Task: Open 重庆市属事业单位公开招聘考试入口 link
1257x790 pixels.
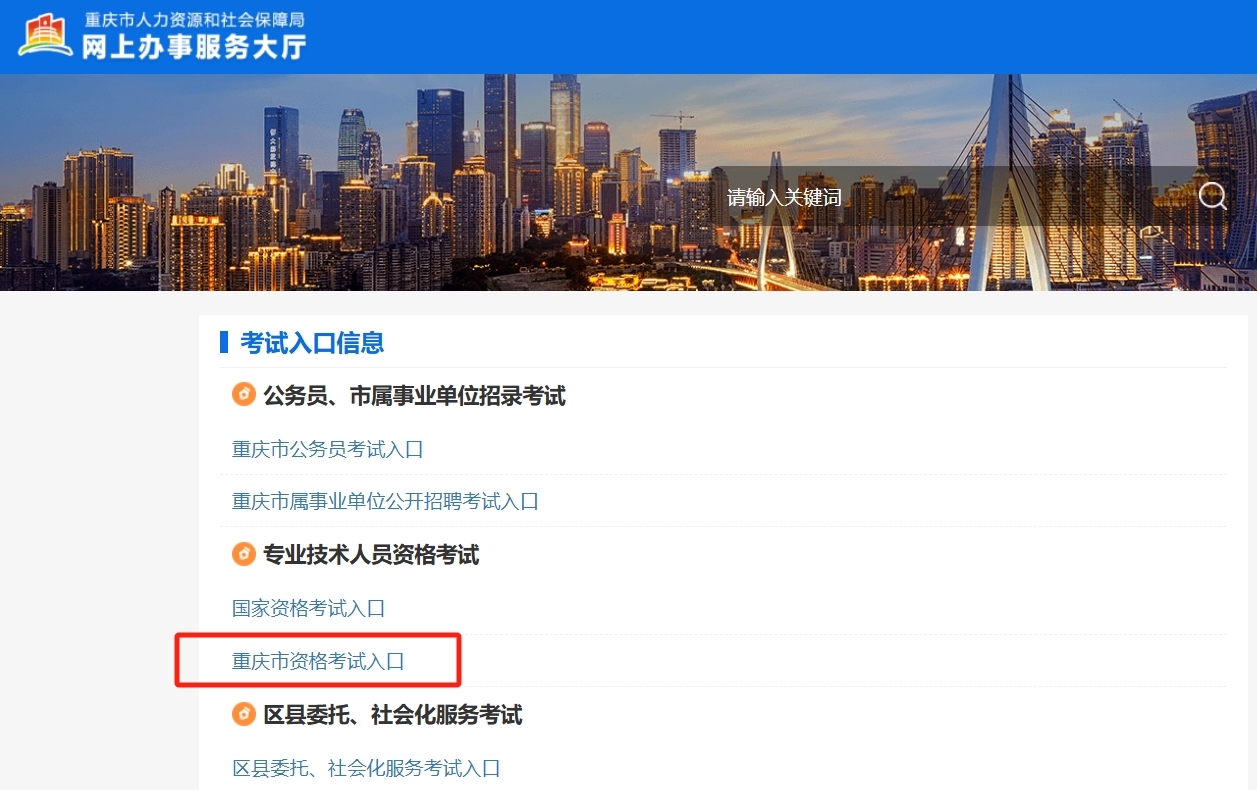Action: coord(385,501)
